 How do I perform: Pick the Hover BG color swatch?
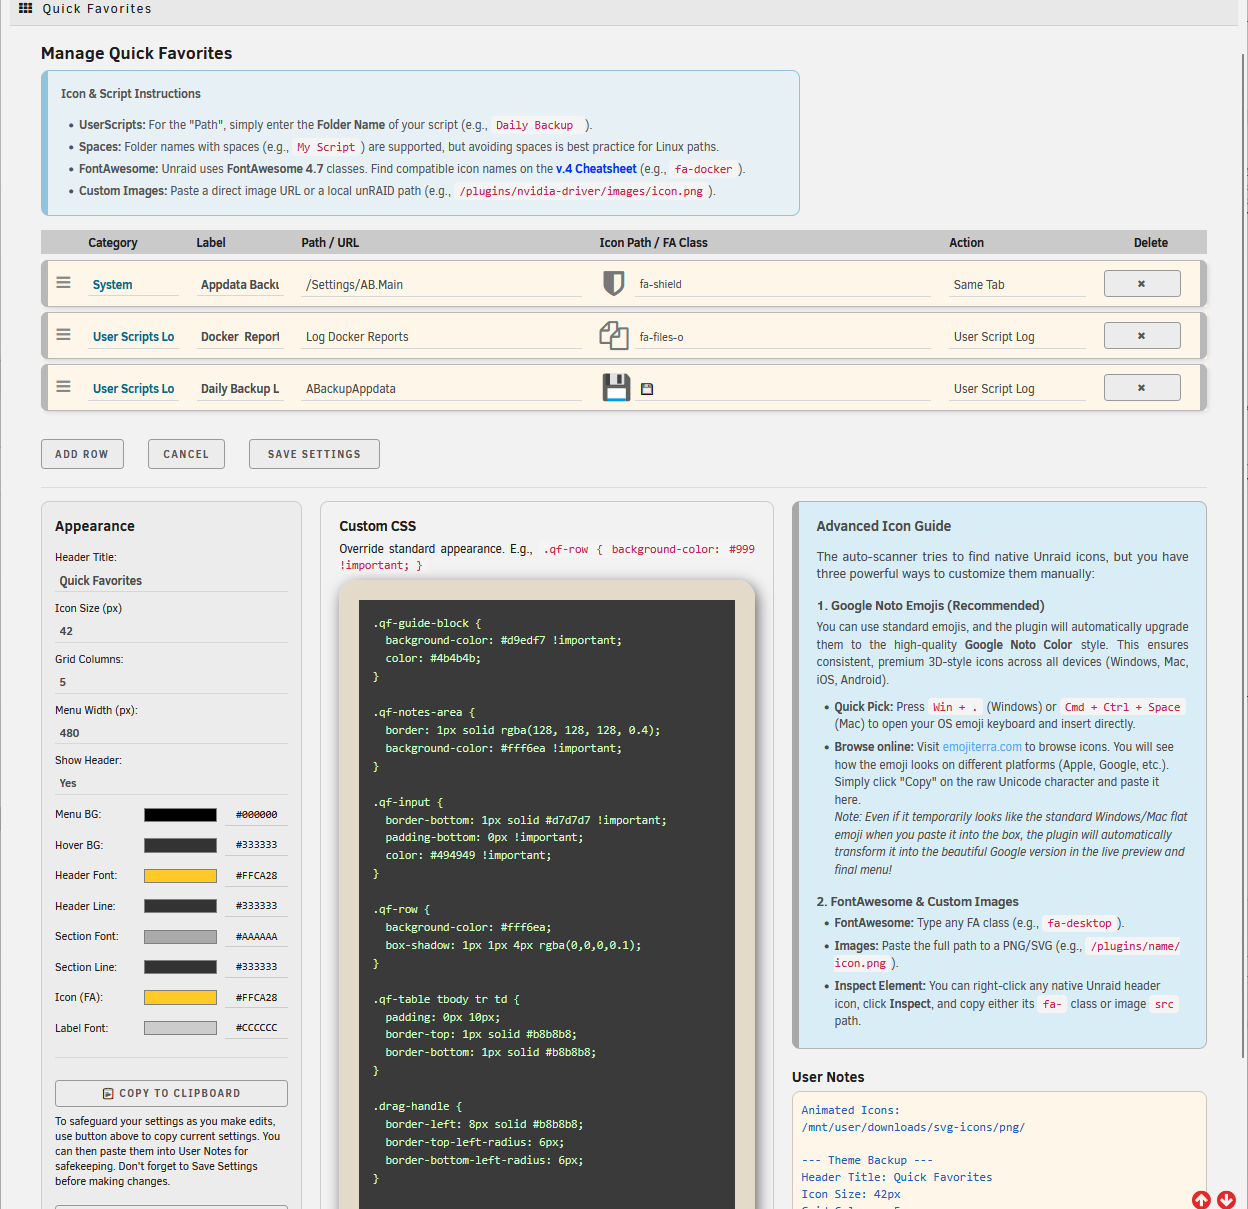click(180, 845)
